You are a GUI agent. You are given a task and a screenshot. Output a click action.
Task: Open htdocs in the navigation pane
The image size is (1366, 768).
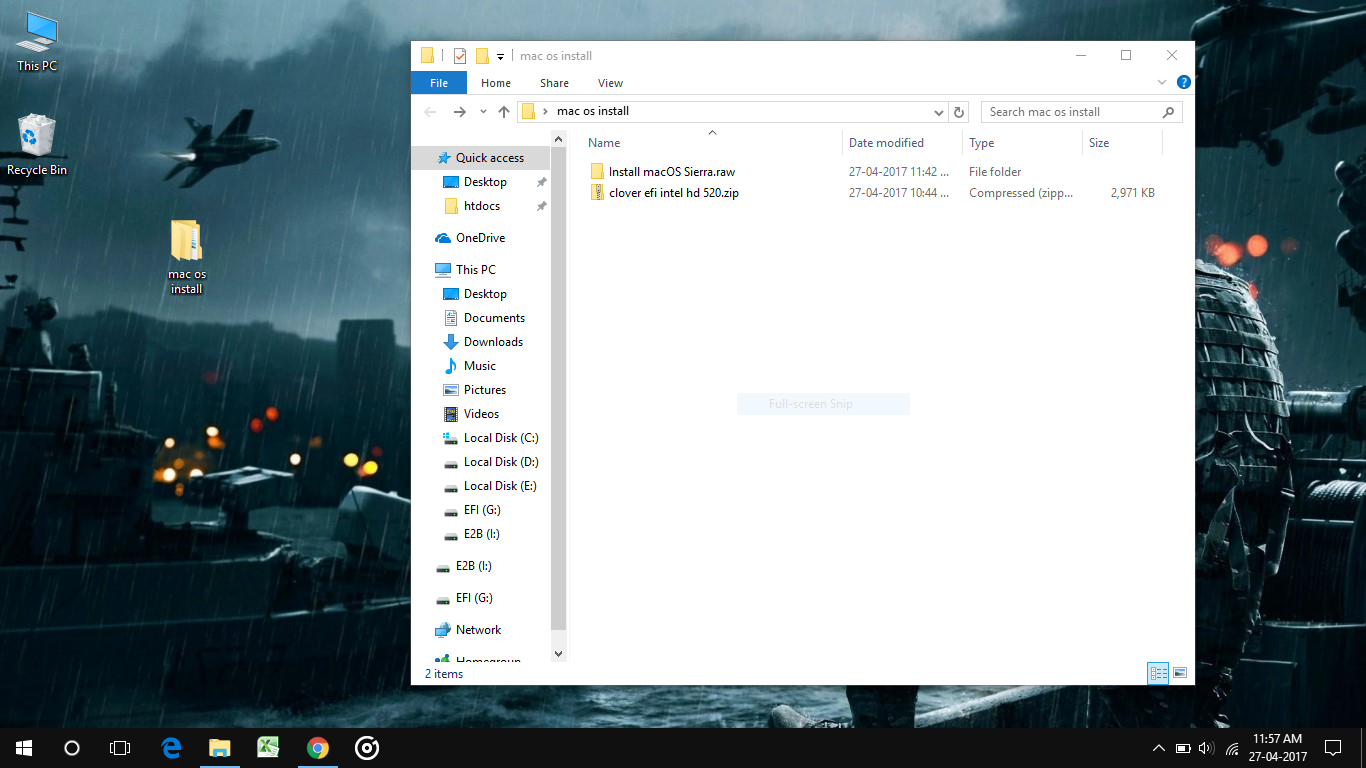tap(481, 206)
